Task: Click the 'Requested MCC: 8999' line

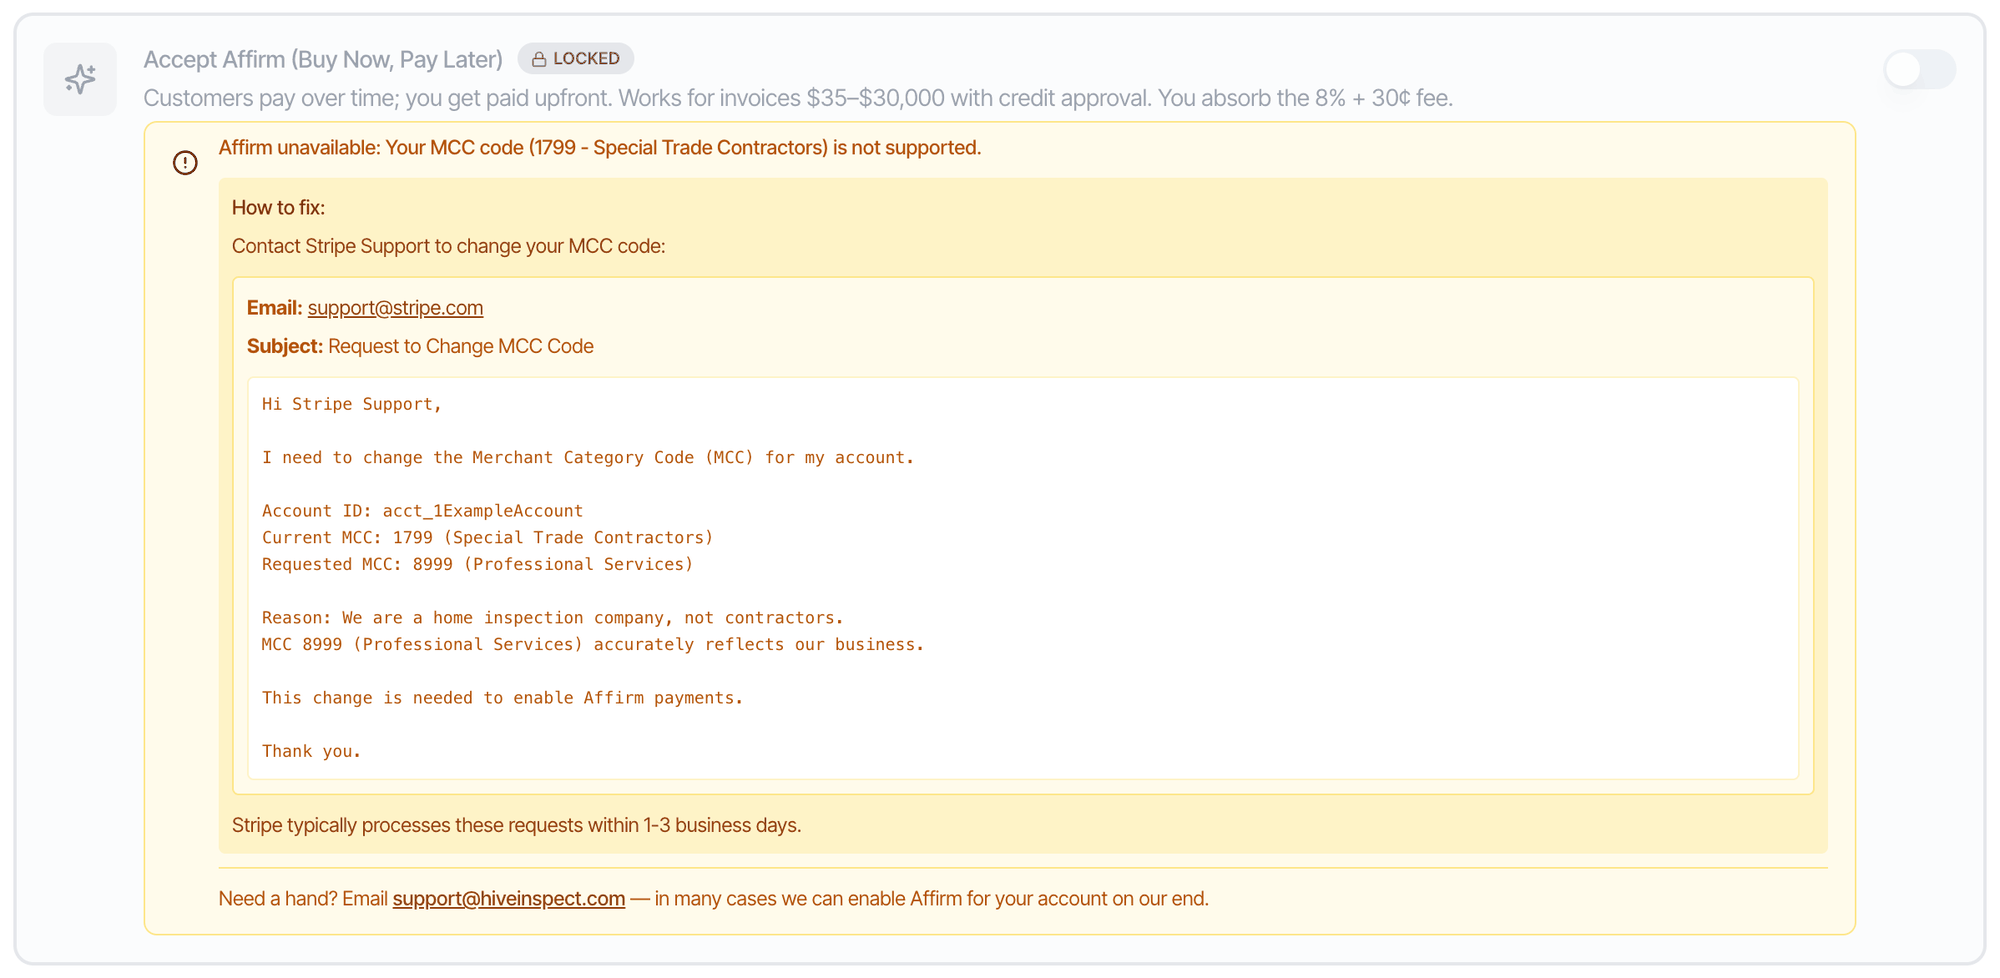Action: click(x=478, y=564)
